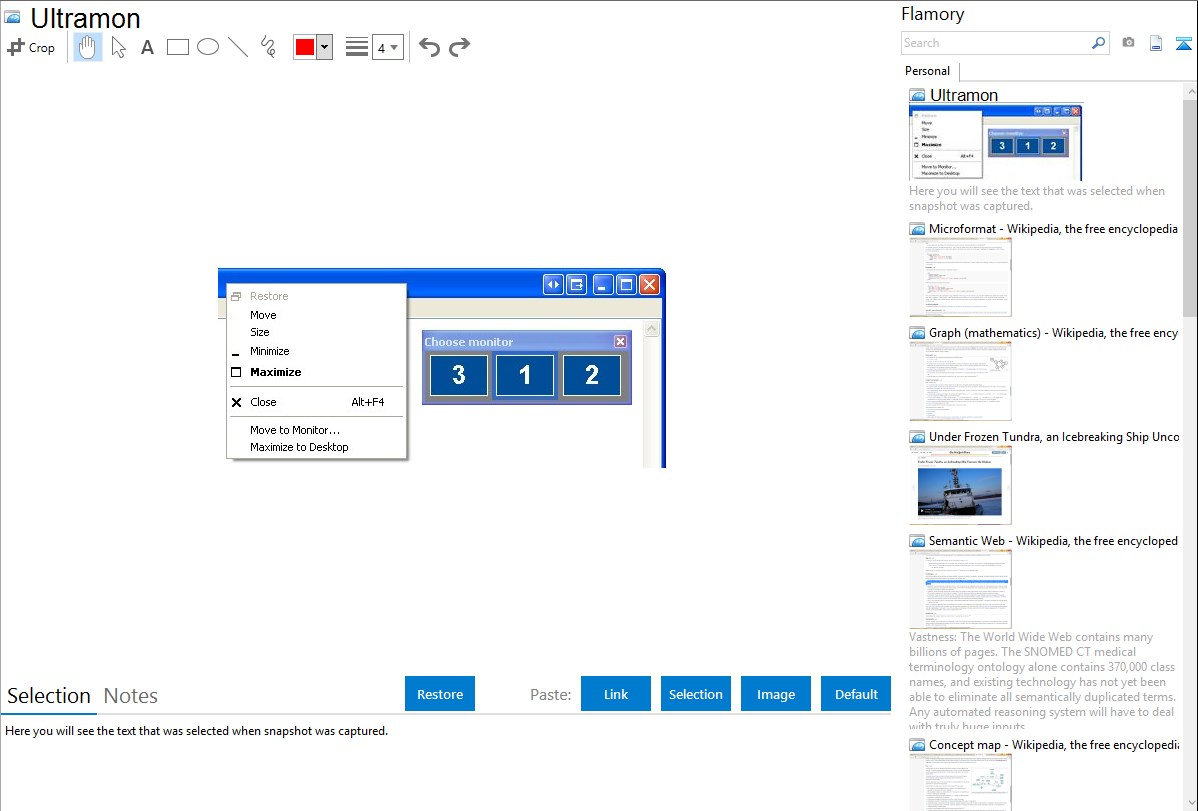Redo the last annotation

[x=459, y=47]
